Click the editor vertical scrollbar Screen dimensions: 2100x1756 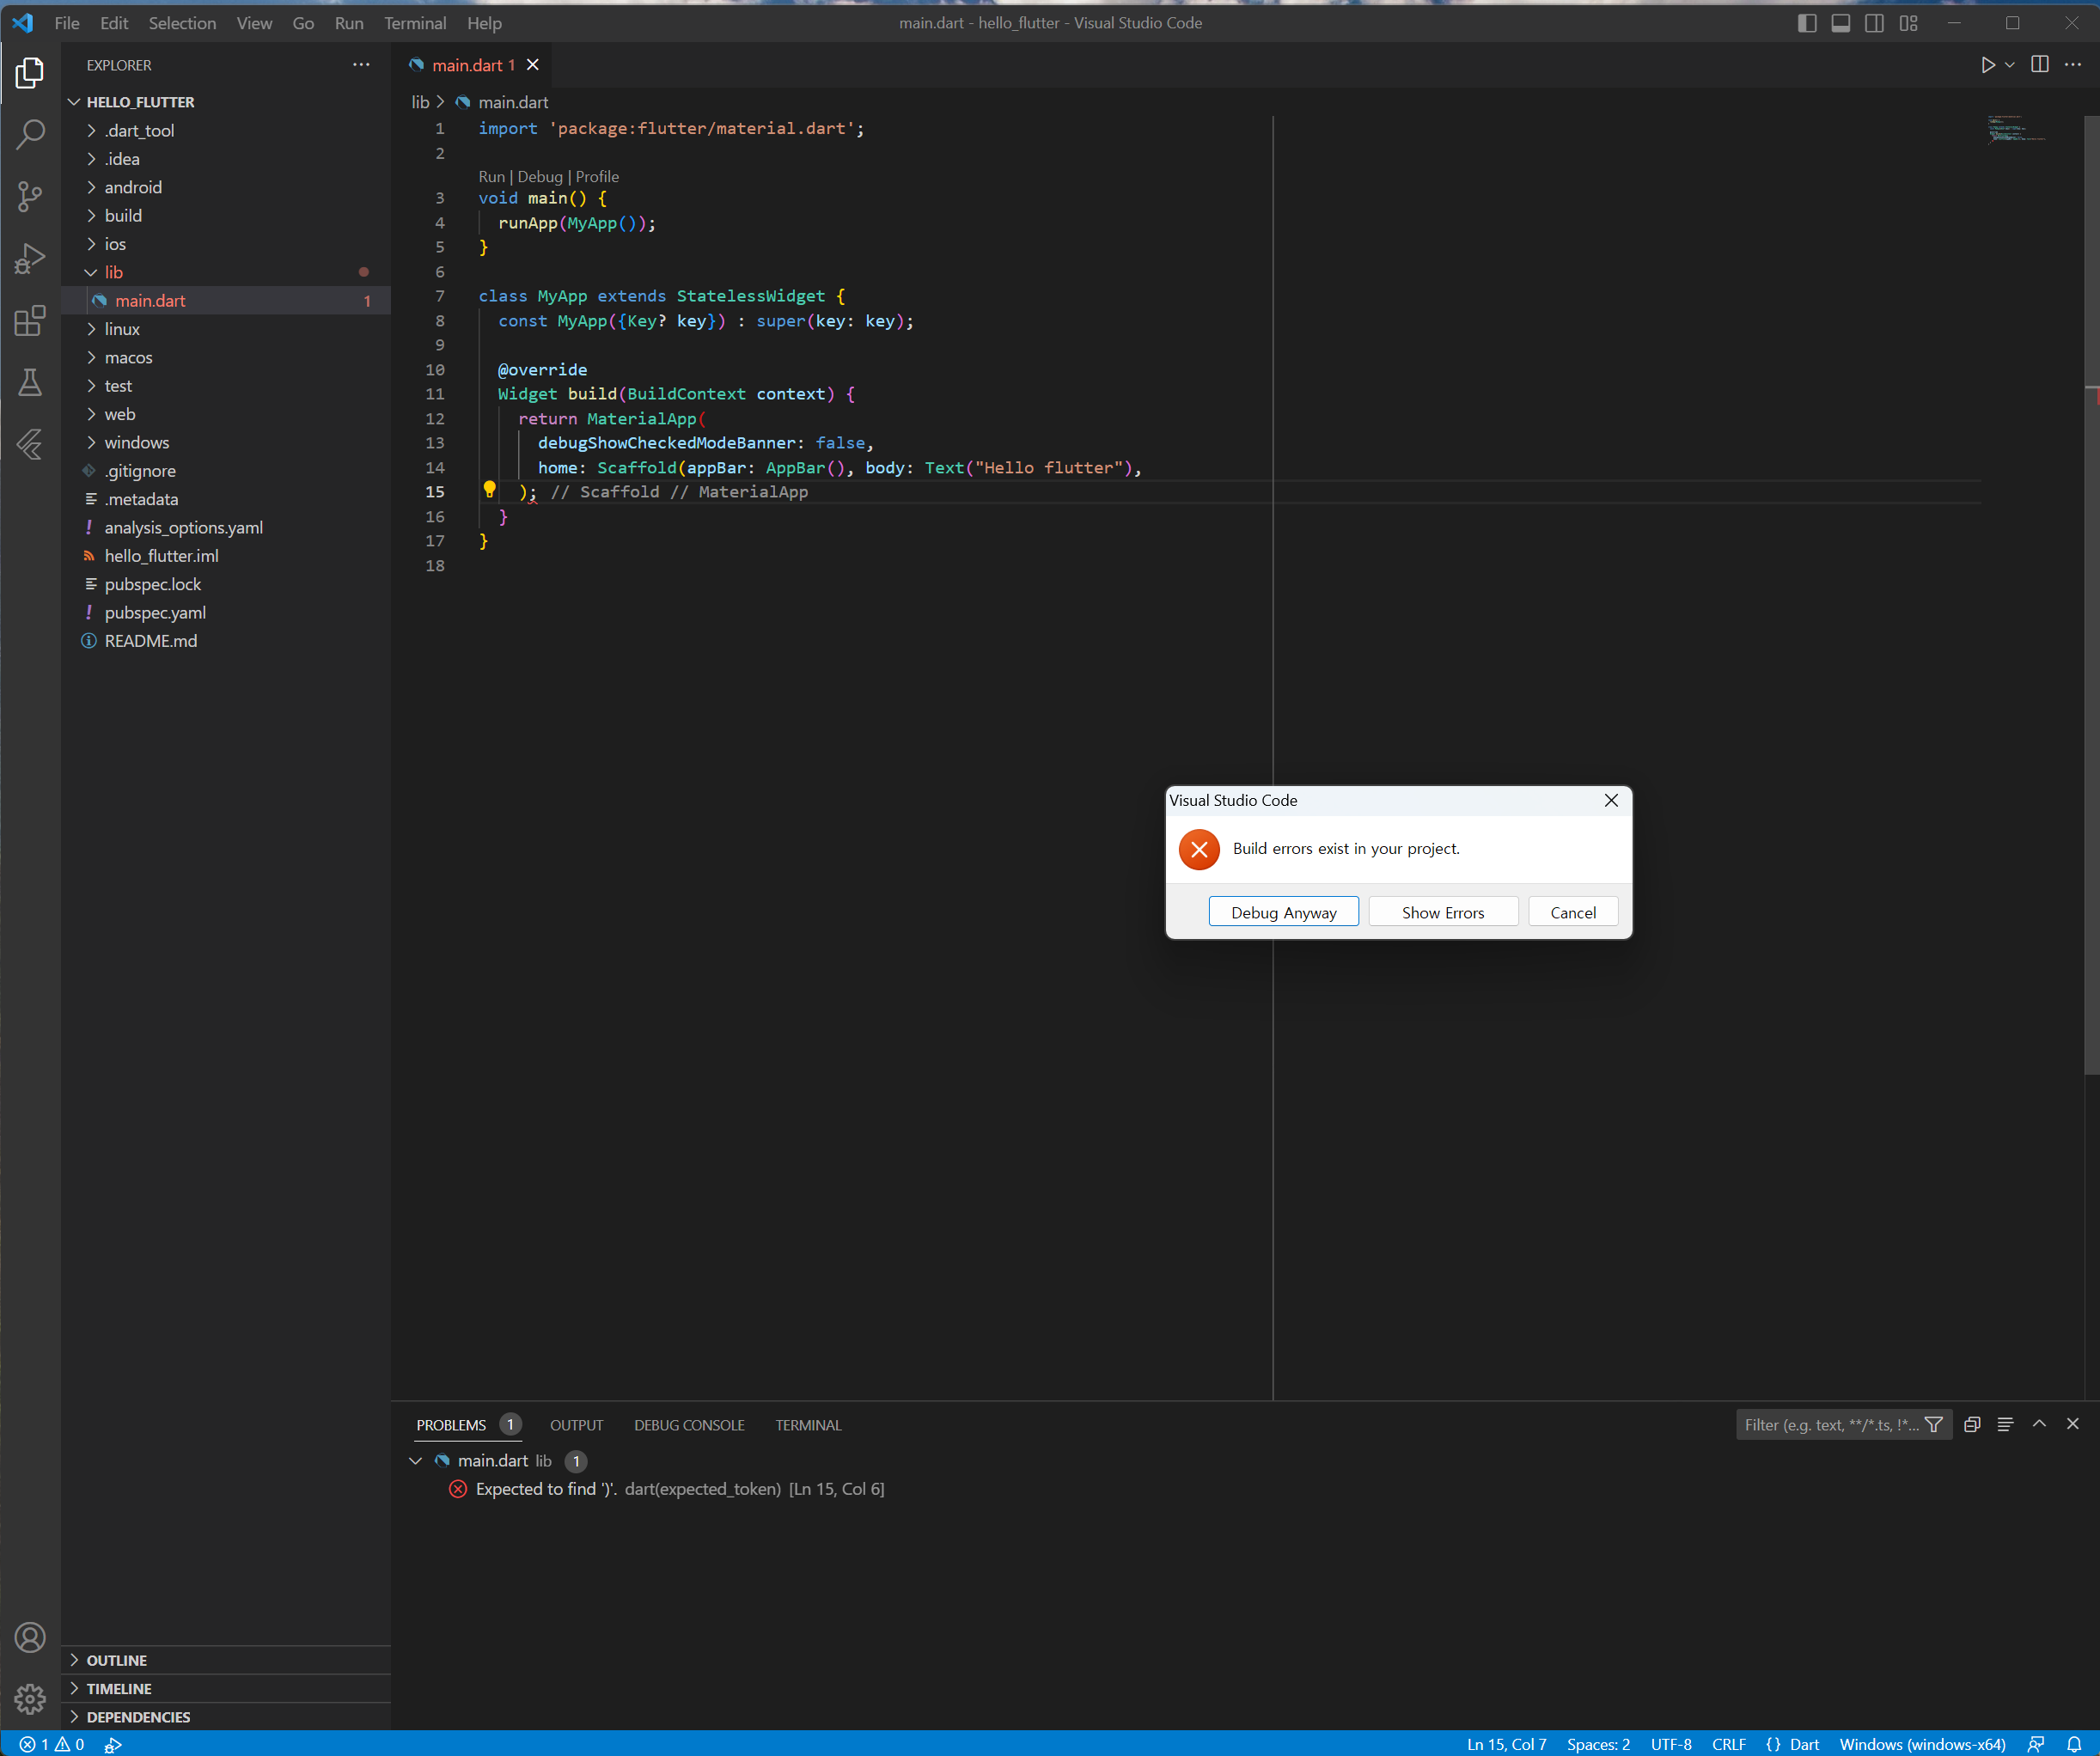click(x=2091, y=595)
